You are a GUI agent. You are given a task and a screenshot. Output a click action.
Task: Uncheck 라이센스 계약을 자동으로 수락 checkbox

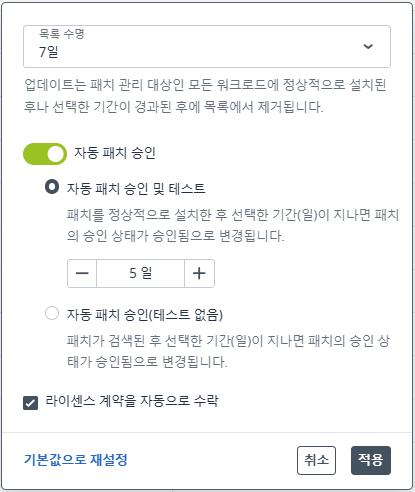coord(30,403)
